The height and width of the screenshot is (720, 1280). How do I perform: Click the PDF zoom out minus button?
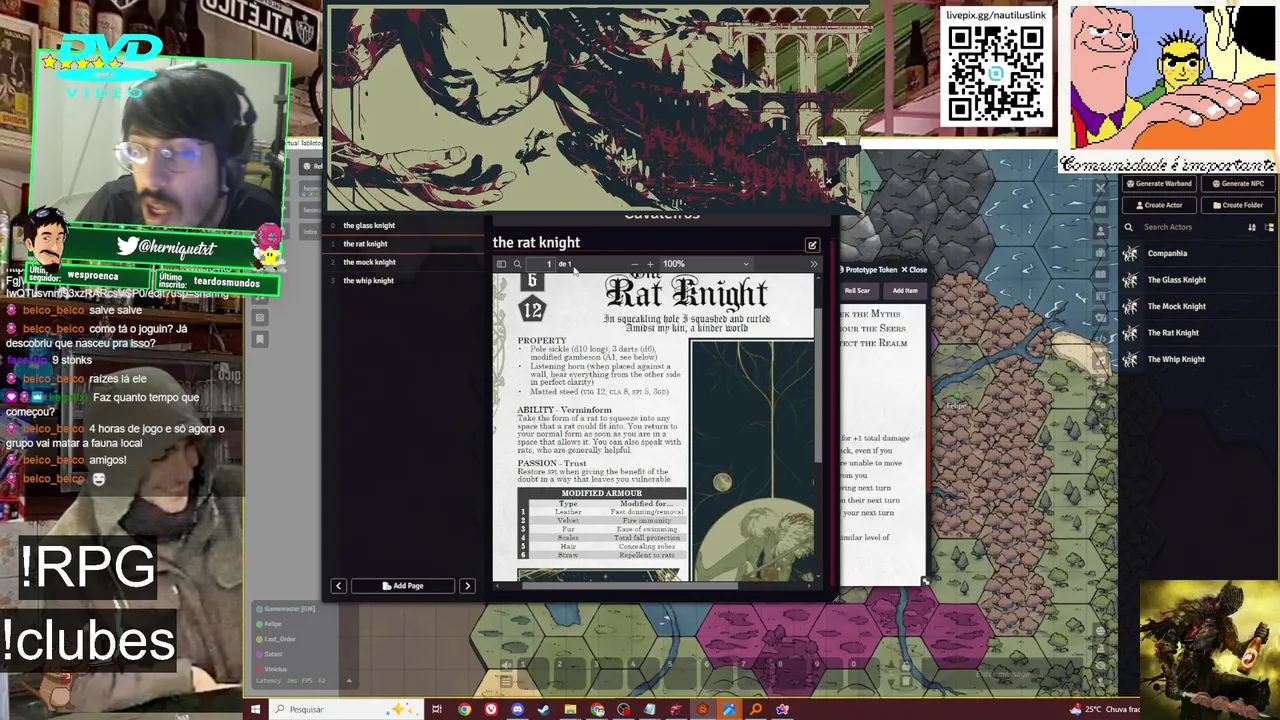tap(634, 264)
